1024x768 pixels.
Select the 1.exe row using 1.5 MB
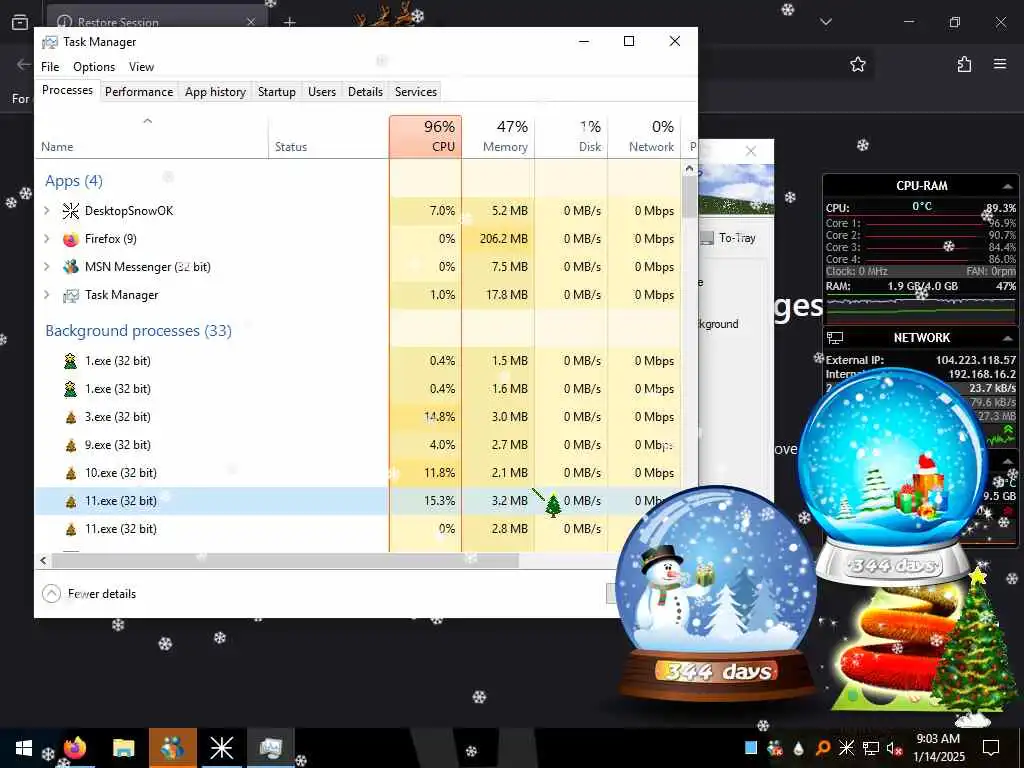coord(357,361)
